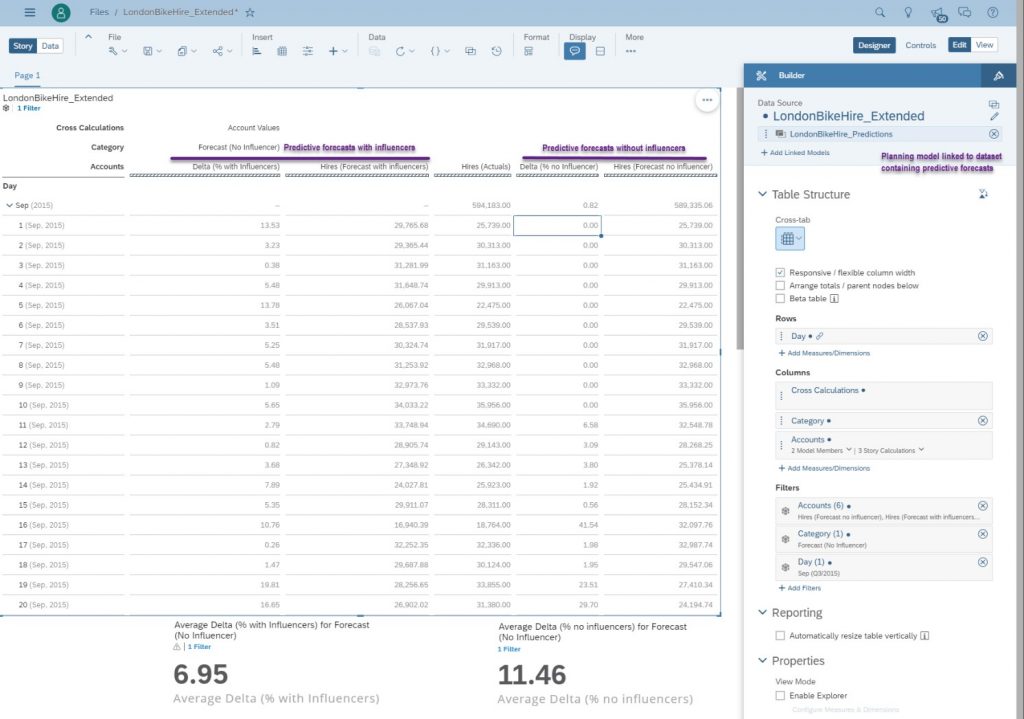
Task: Insert a chart from the Insert group
Action: 257,51
